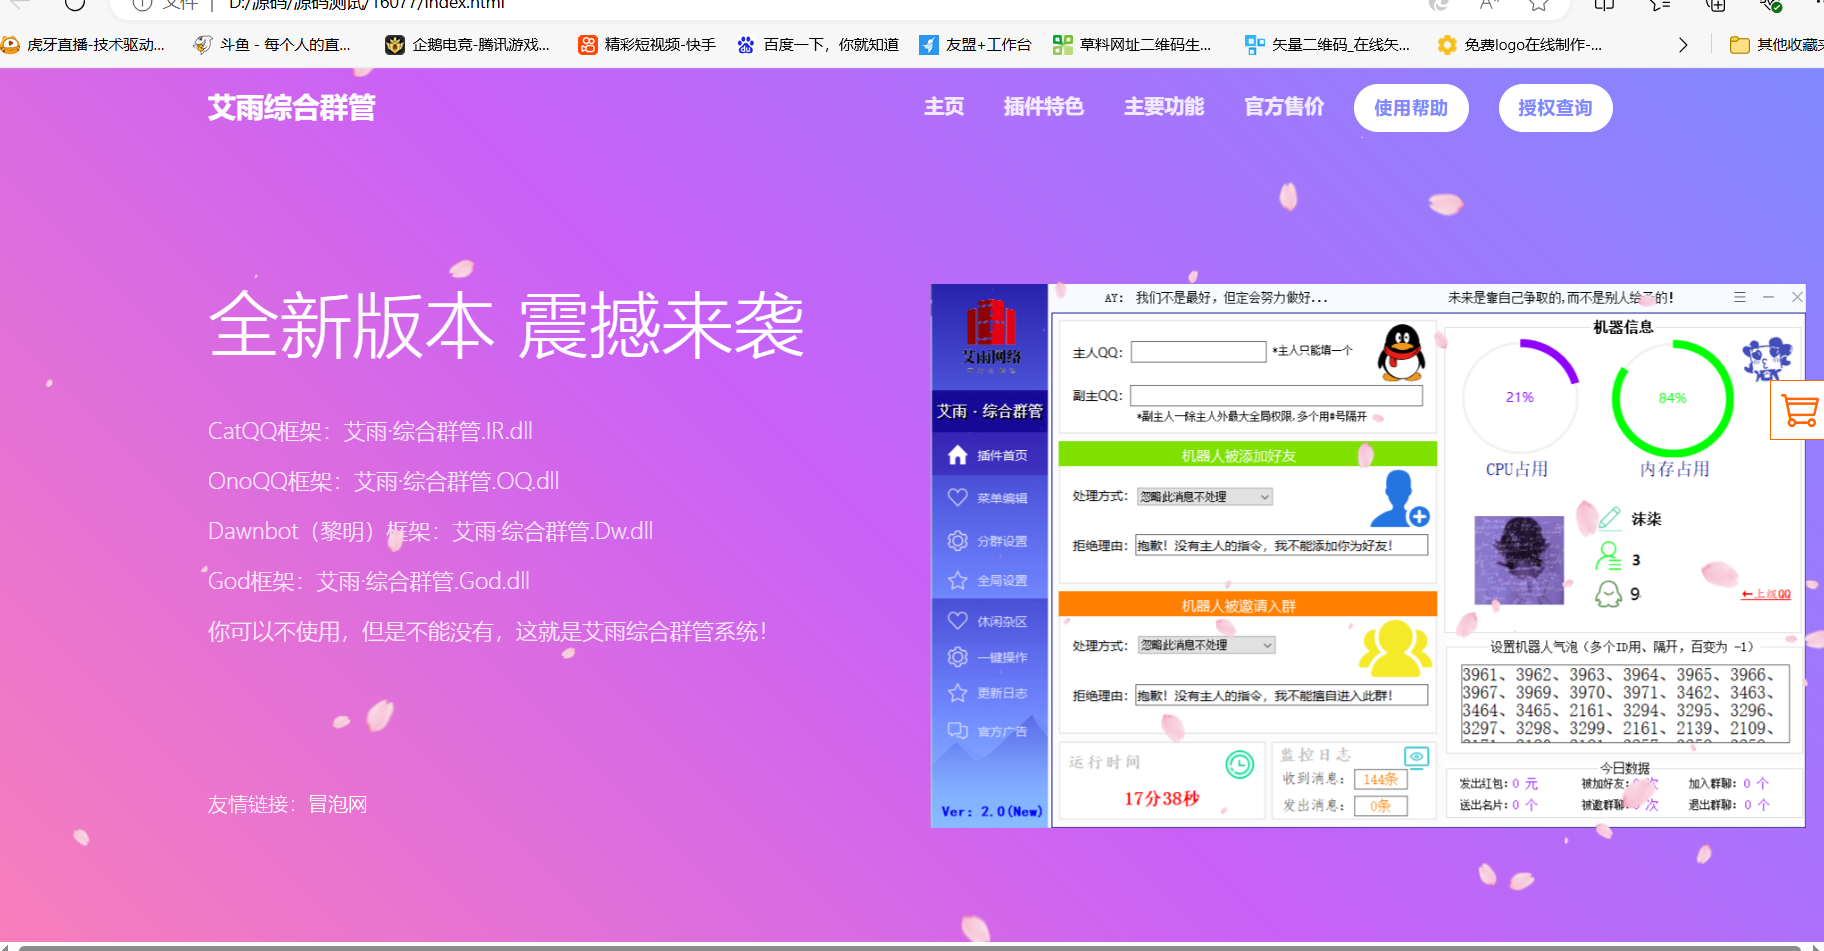The width and height of the screenshot is (1824, 951).
Task: Click the 机器人被邀请入群 orange header
Action: pos(1247,605)
